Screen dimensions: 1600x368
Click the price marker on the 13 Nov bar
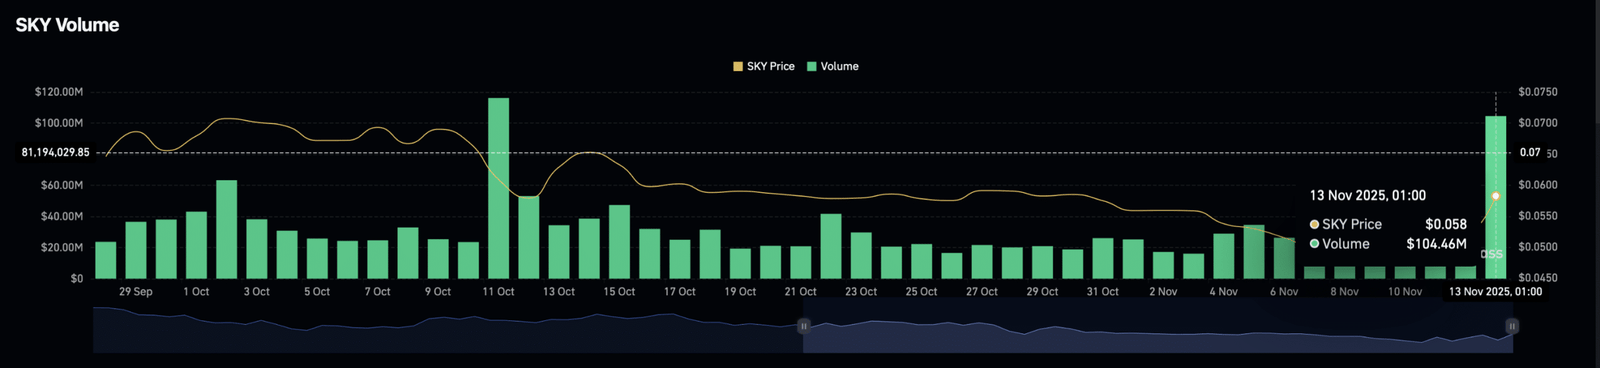(1496, 197)
